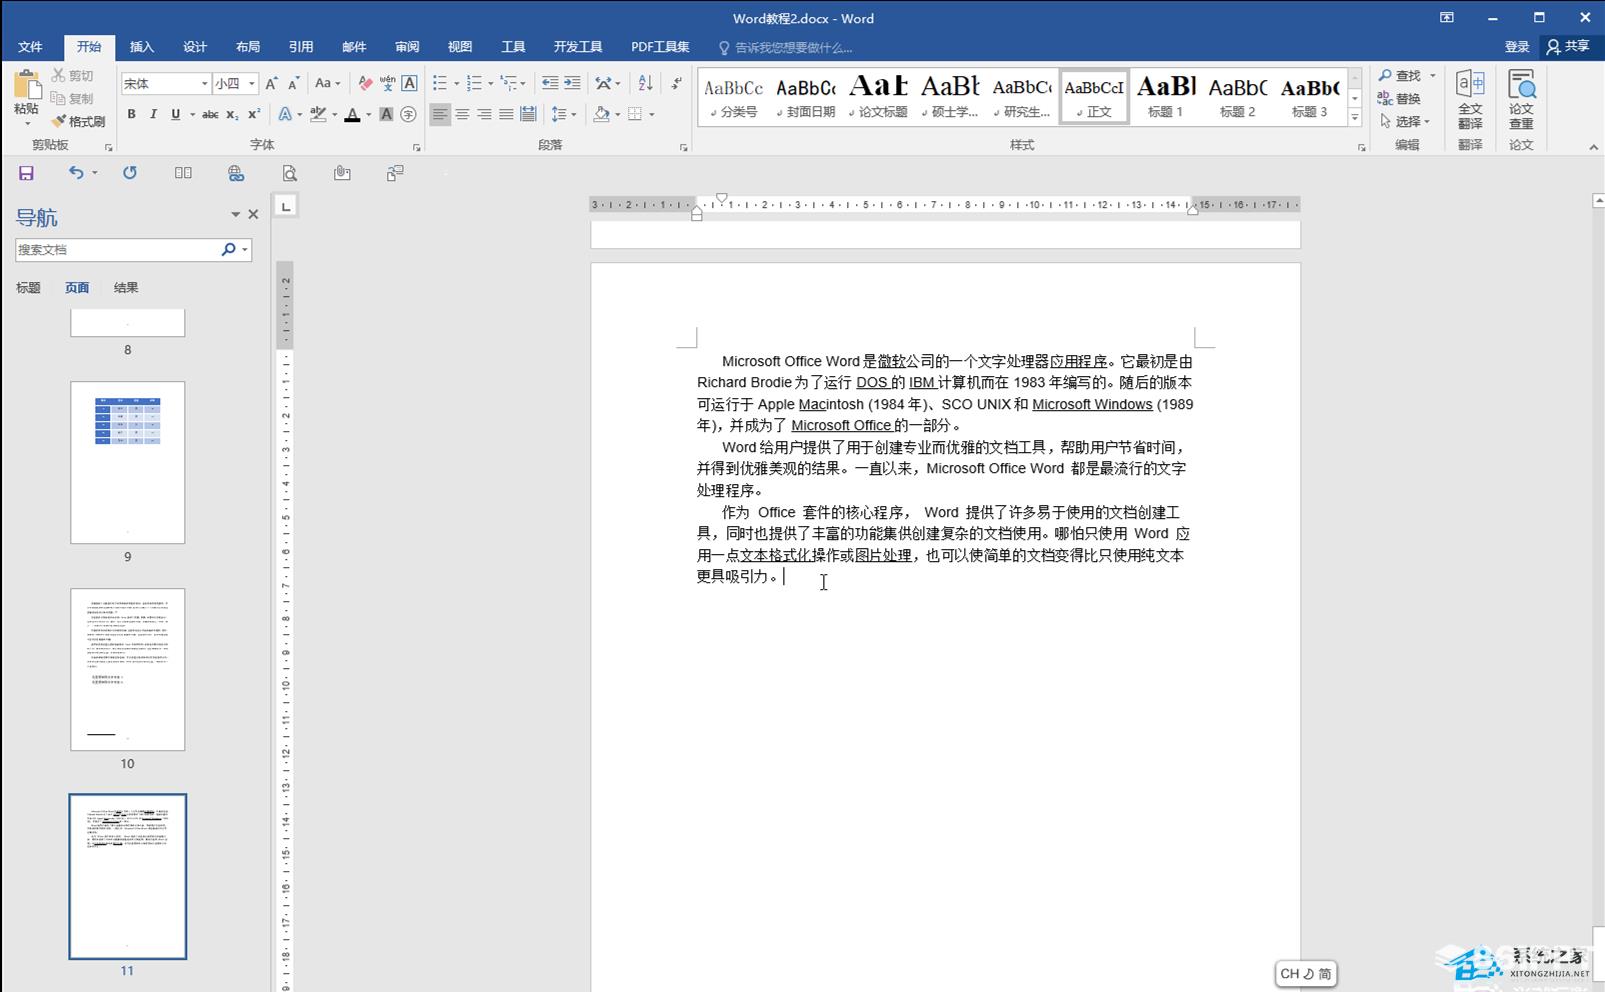Clear all formatting with the eraser icon

365,84
